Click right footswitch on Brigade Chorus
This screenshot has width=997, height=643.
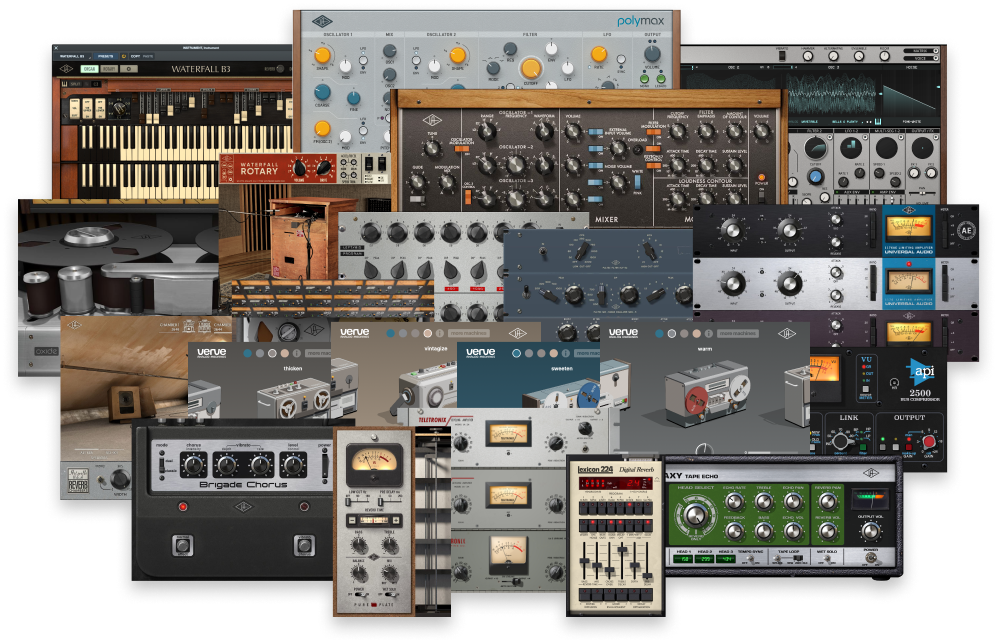[304, 545]
